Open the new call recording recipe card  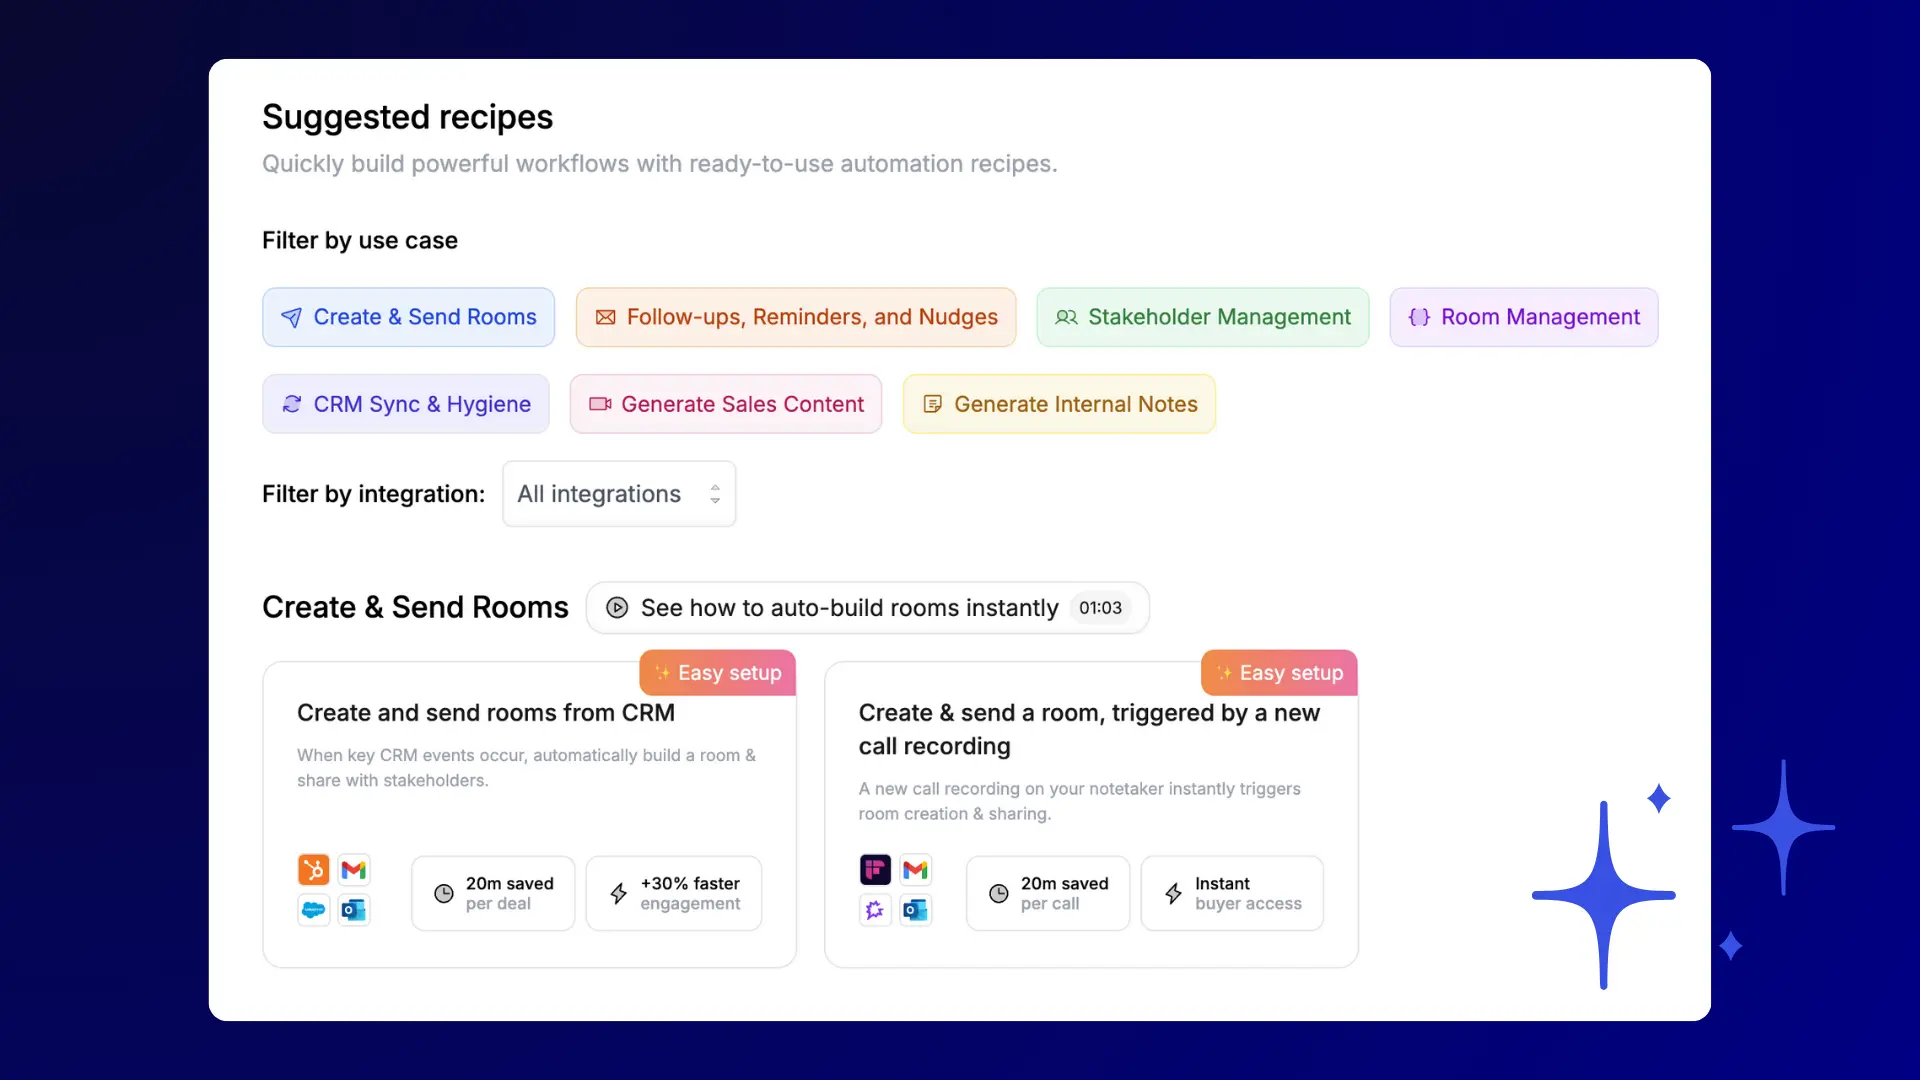pos(1089,729)
